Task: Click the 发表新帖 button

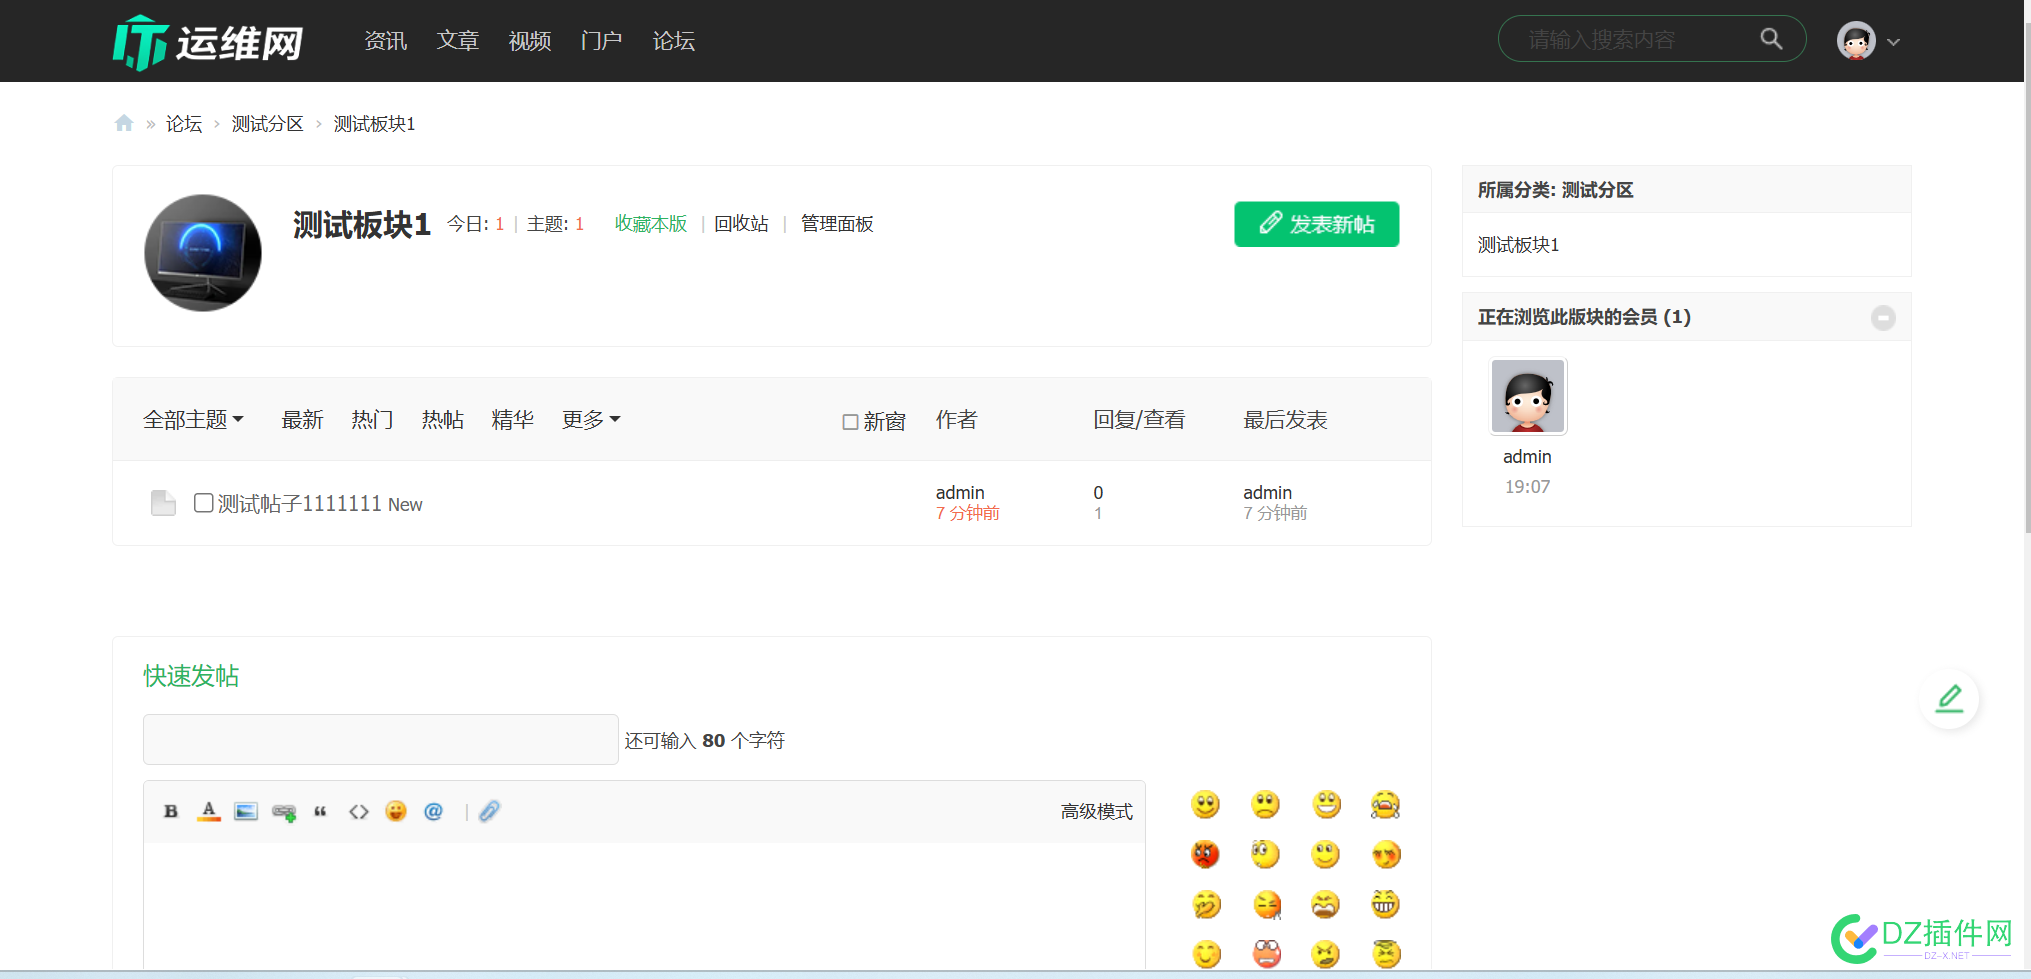Action: (x=1316, y=224)
